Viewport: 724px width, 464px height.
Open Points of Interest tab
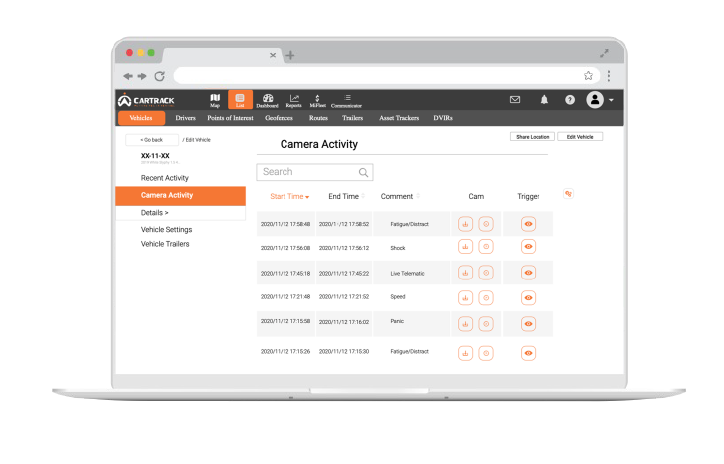point(230,118)
